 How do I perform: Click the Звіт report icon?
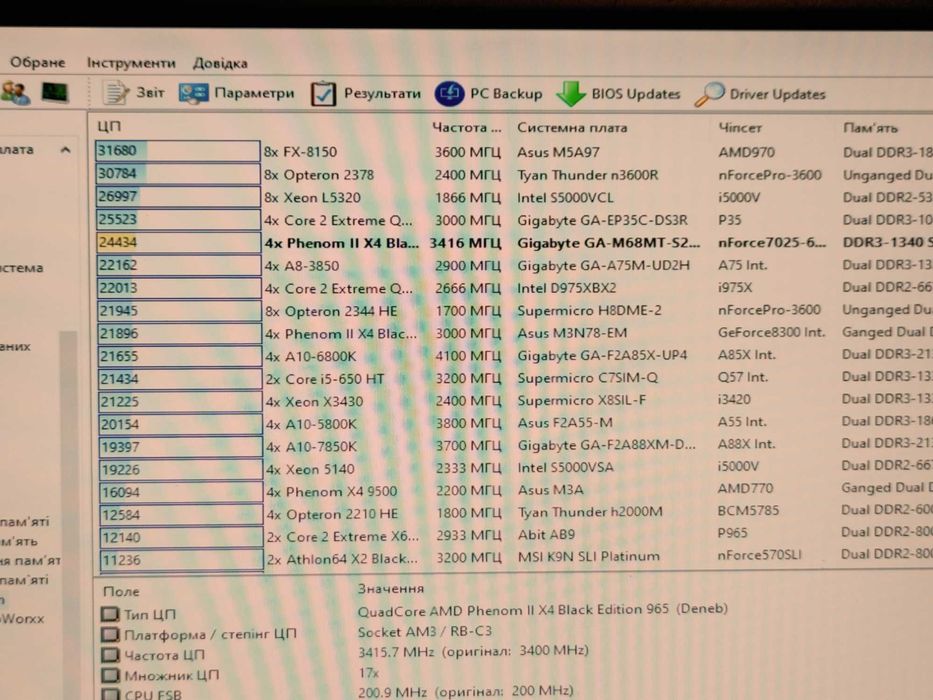coord(115,93)
